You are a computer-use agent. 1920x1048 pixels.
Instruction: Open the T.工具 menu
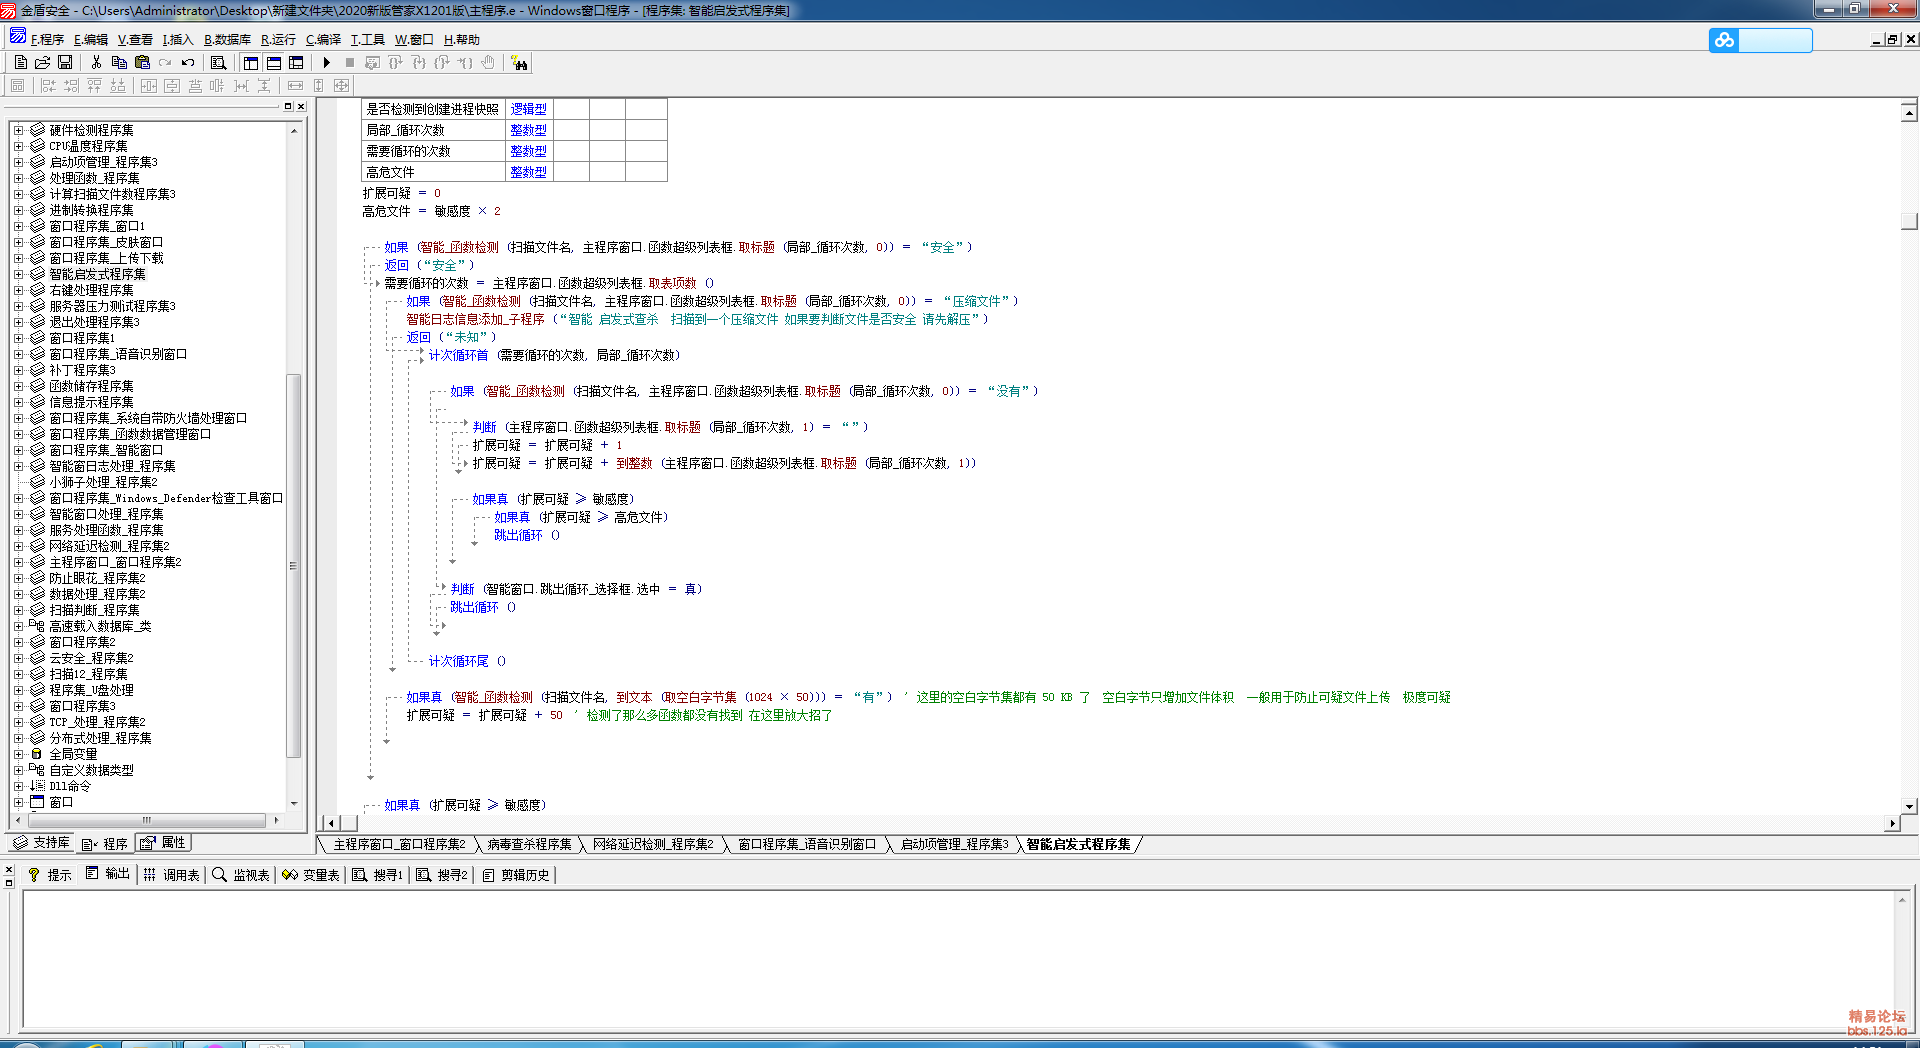click(367, 40)
